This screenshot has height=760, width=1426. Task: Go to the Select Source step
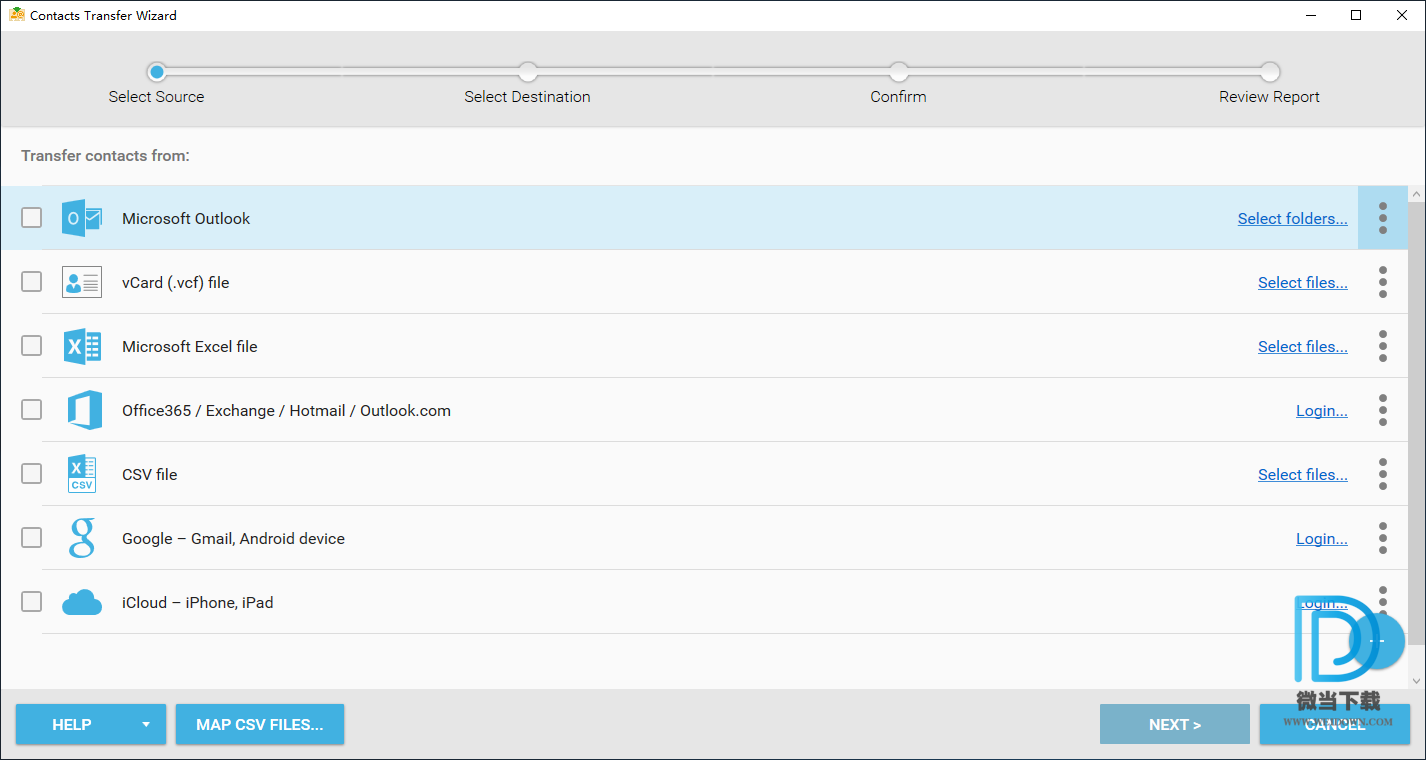(156, 72)
